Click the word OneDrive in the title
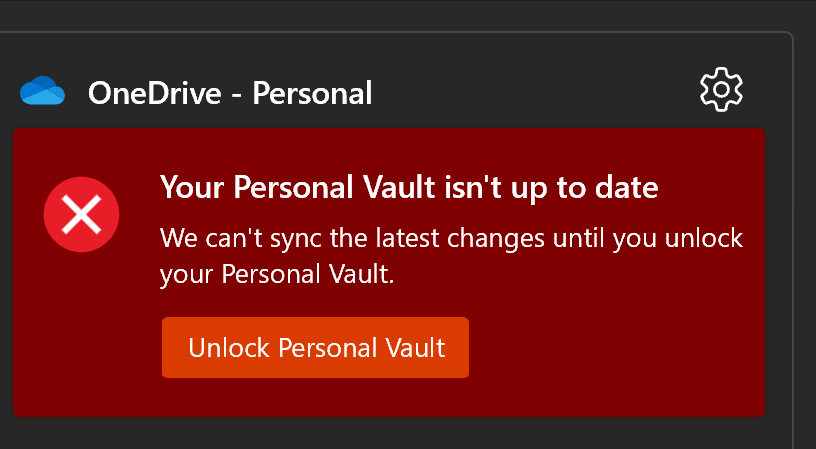The height and width of the screenshot is (449, 816). 155,94
